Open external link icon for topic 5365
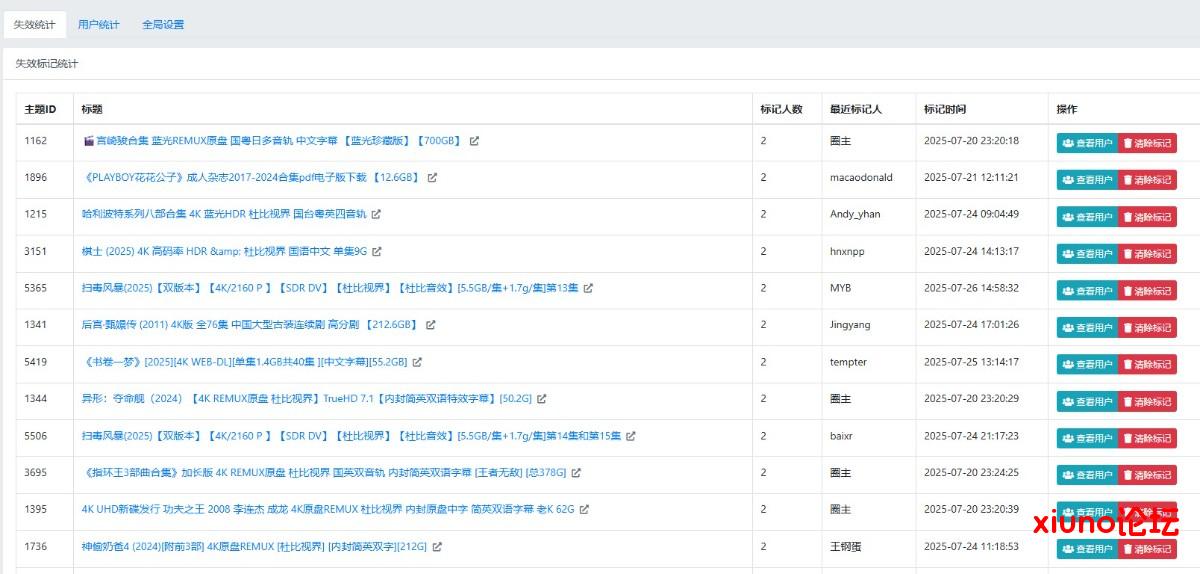The height and width of the screenshot is (574, 1200). pos(588,288)
